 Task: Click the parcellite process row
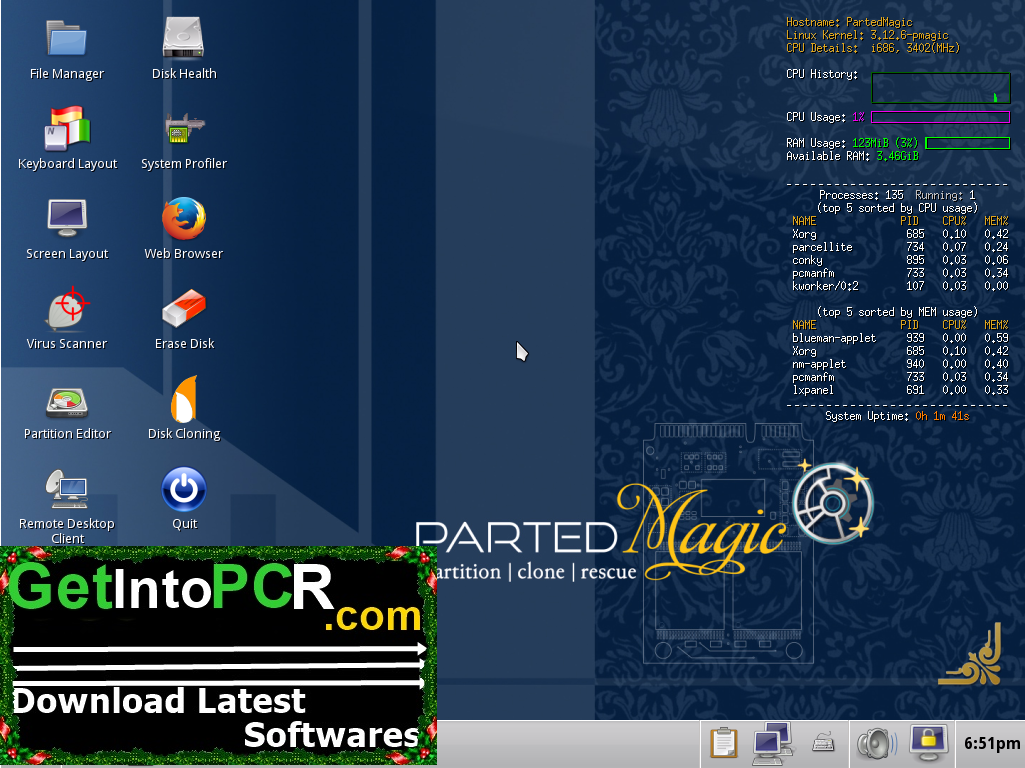coord(899,247)
